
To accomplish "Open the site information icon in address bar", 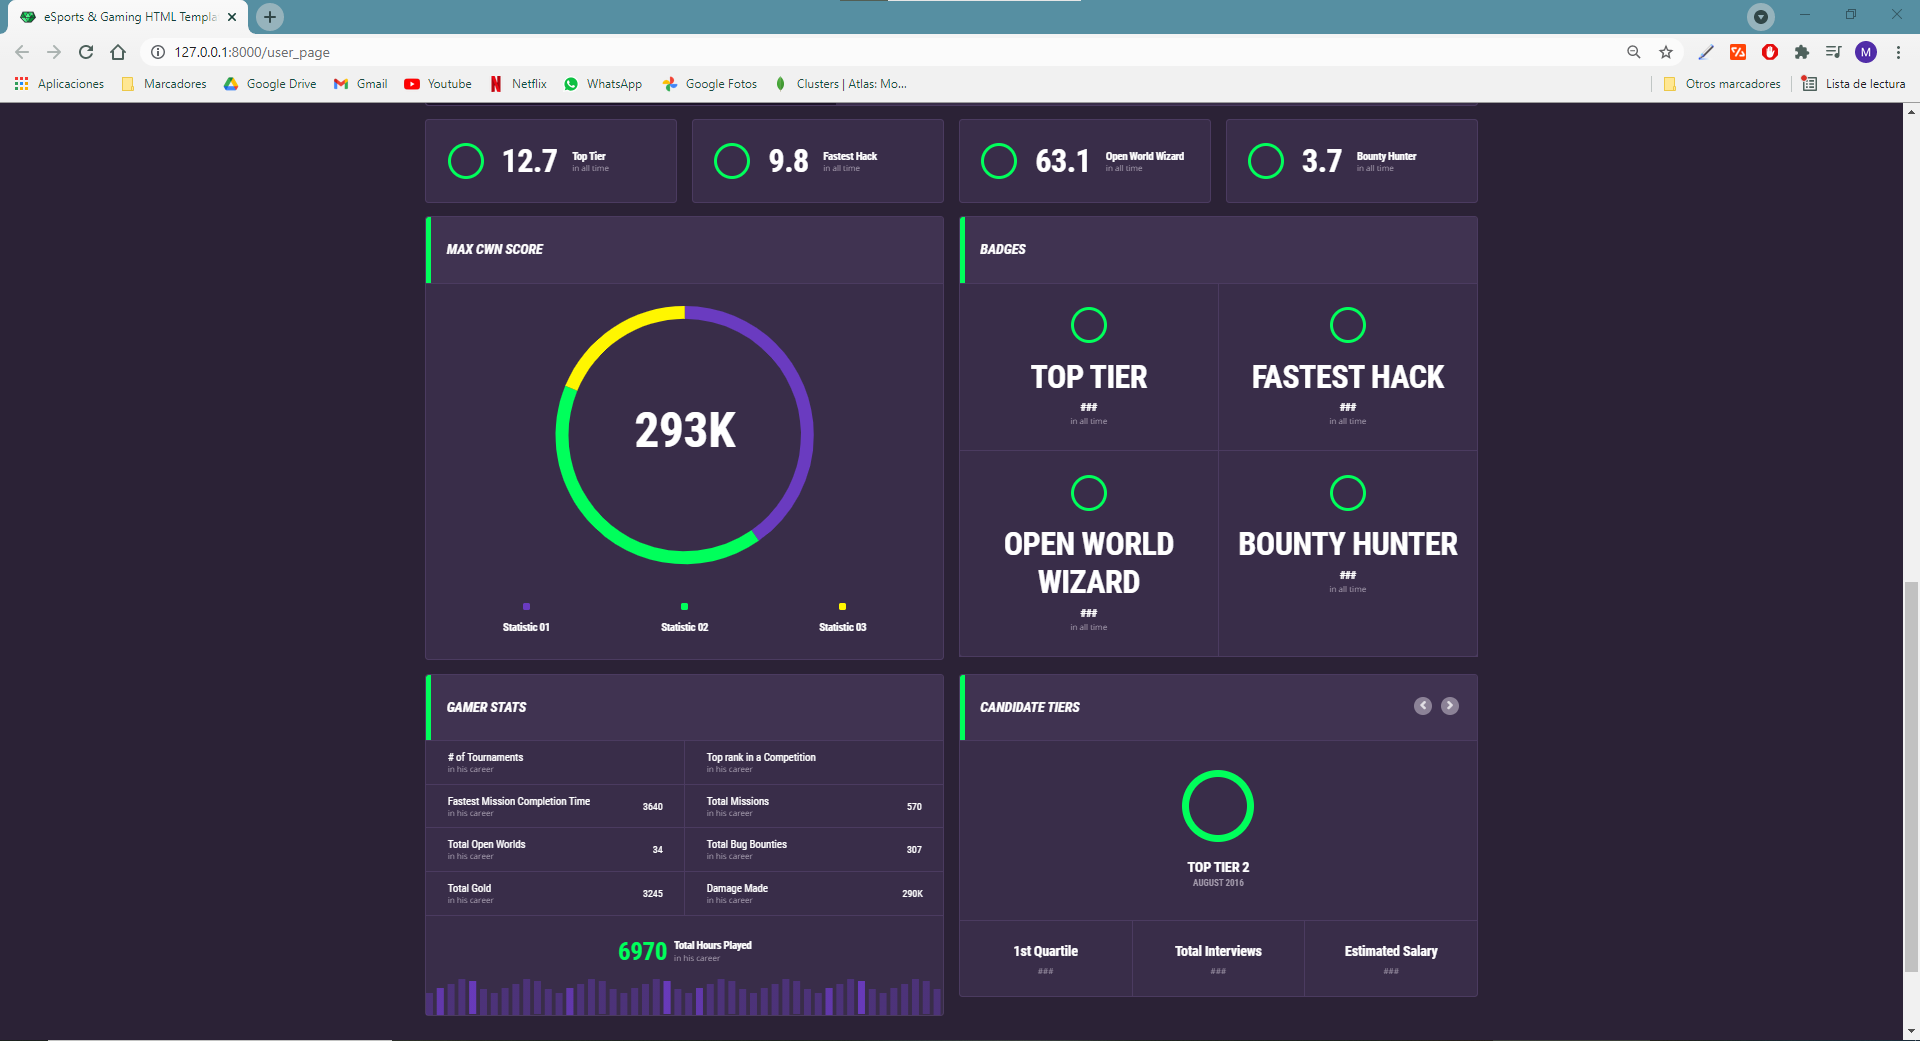I will coord(158,52).
